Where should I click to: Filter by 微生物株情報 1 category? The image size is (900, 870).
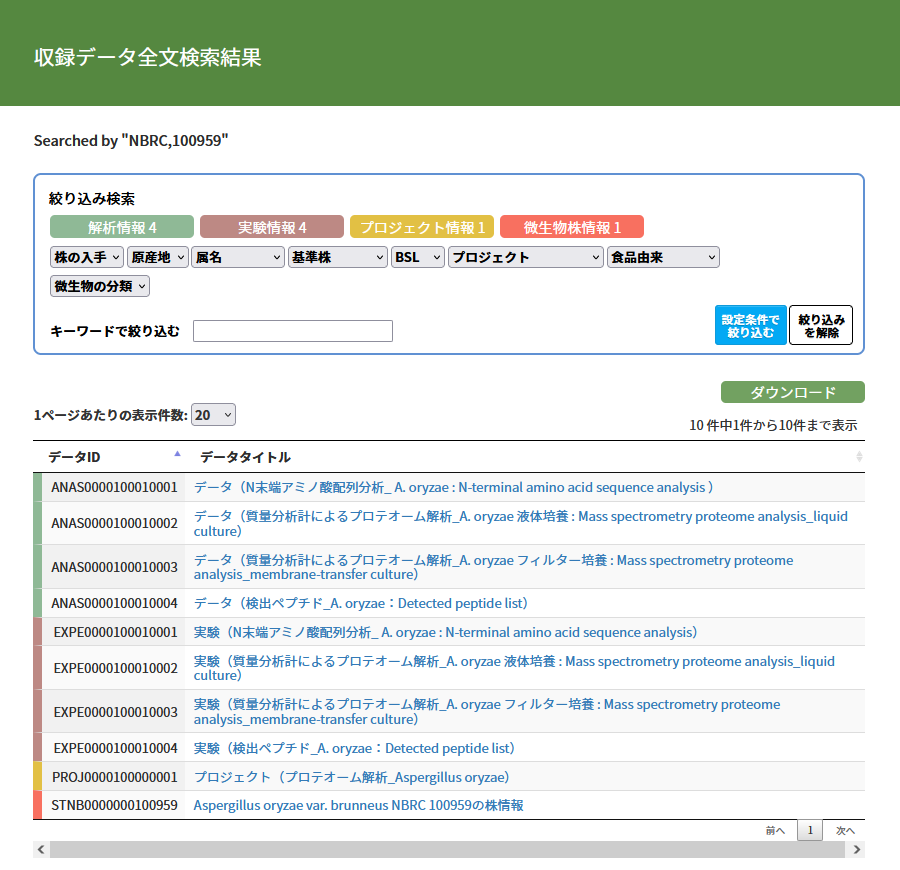coord(572,227)
